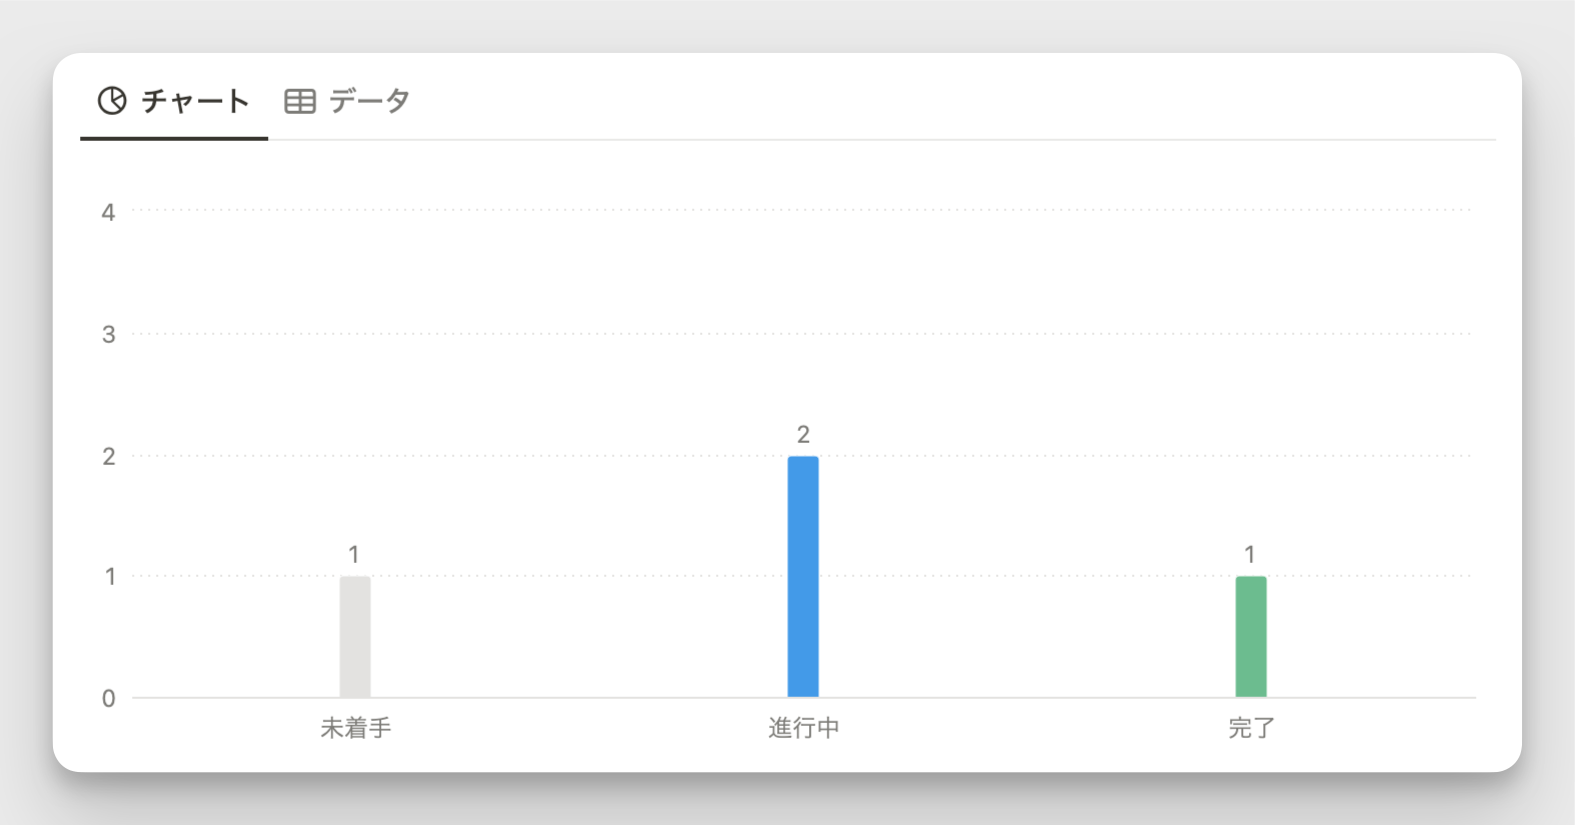
Task: Click the y-axis label 4
Action: [108, 212]
